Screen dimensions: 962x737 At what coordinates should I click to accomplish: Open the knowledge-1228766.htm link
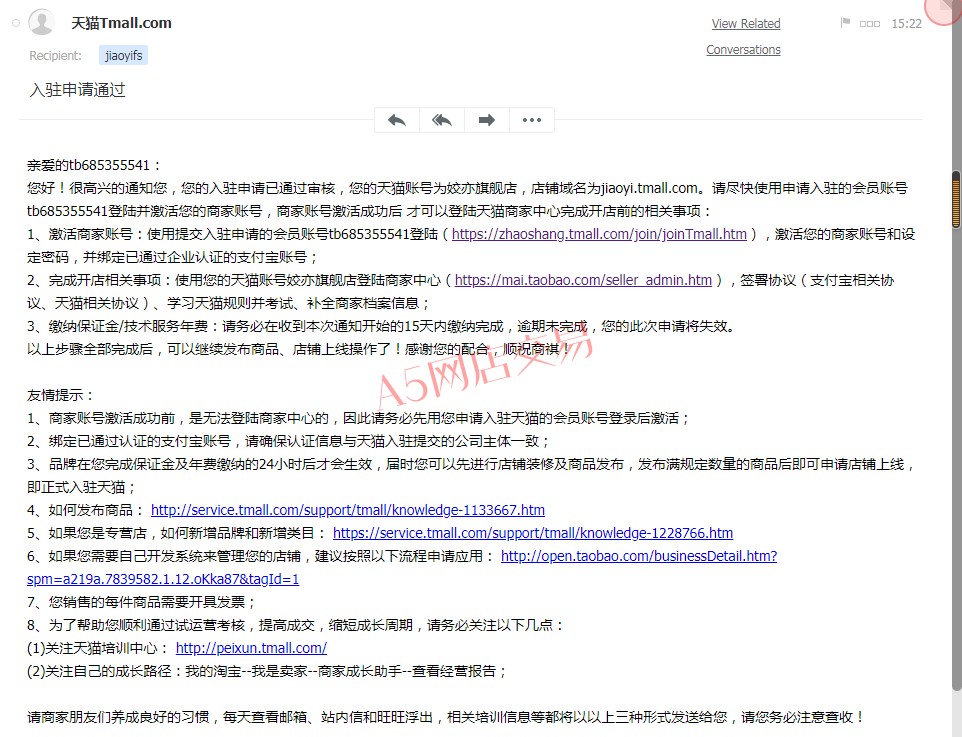click(x=533, y=533)
